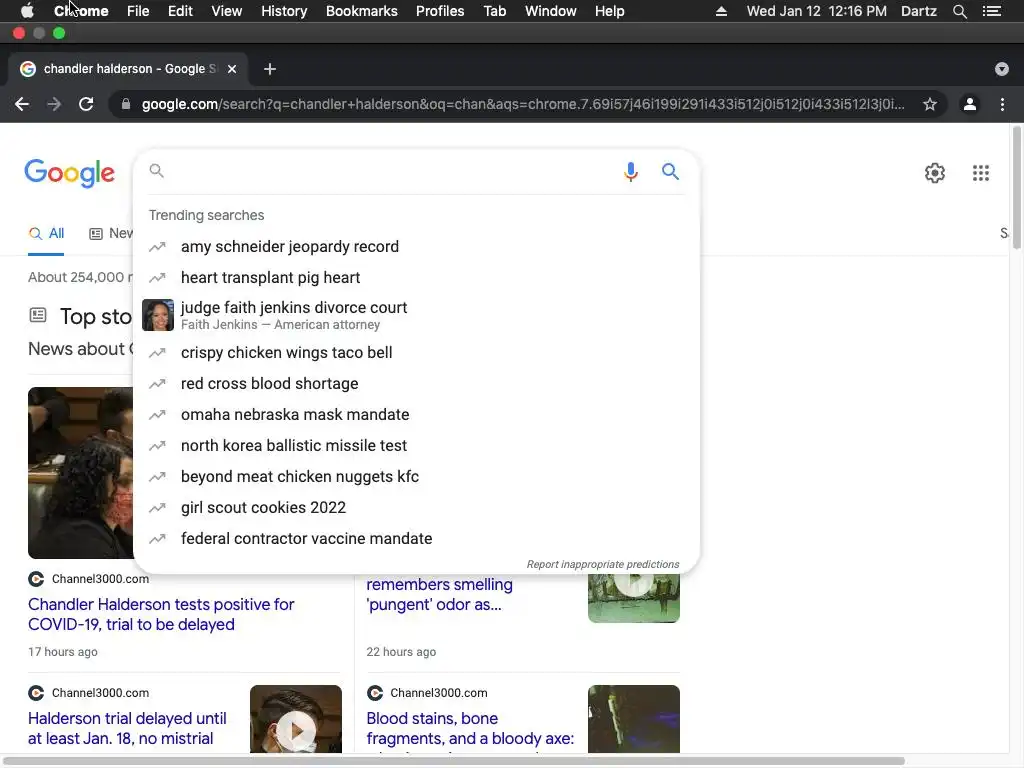This screenshot has height=768, width=1024.
Task: Click into the Google search field
Action: coord(391,171)
